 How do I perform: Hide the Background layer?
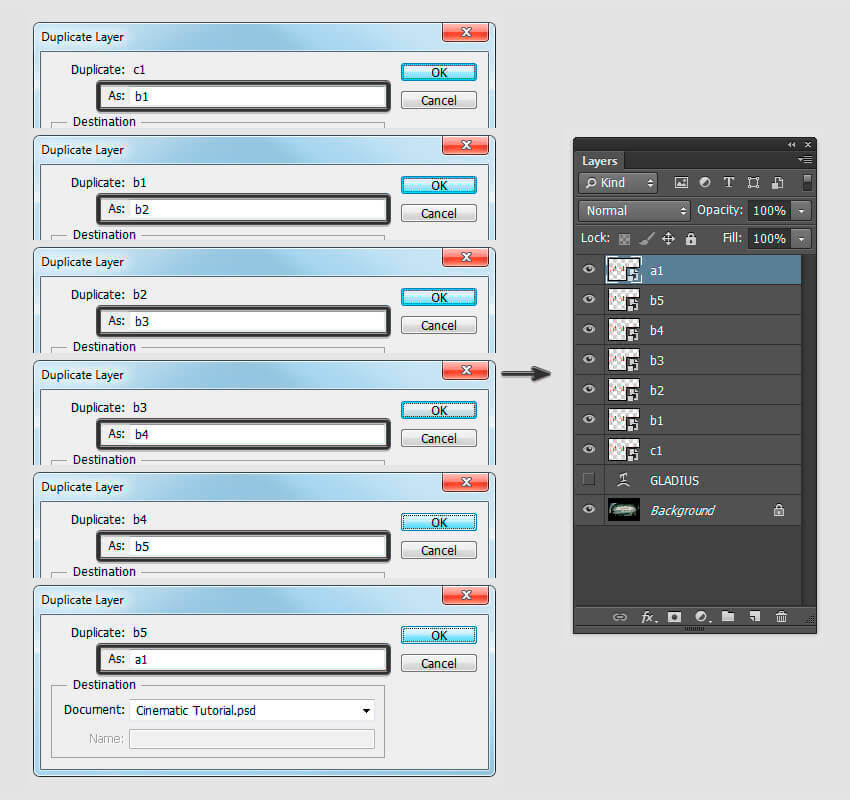pyautogui.click(x=589, y=509)
